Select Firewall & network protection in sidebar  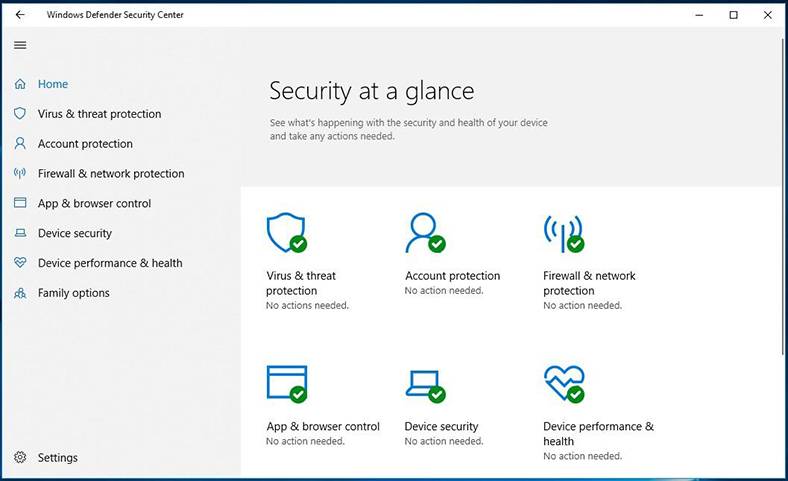[x=111, y=173]
